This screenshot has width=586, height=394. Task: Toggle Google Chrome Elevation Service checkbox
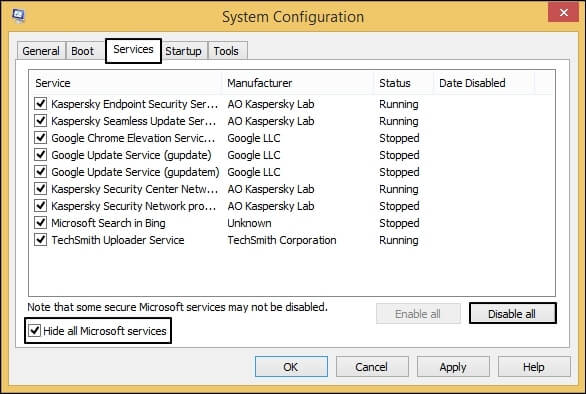coord(40,138)
